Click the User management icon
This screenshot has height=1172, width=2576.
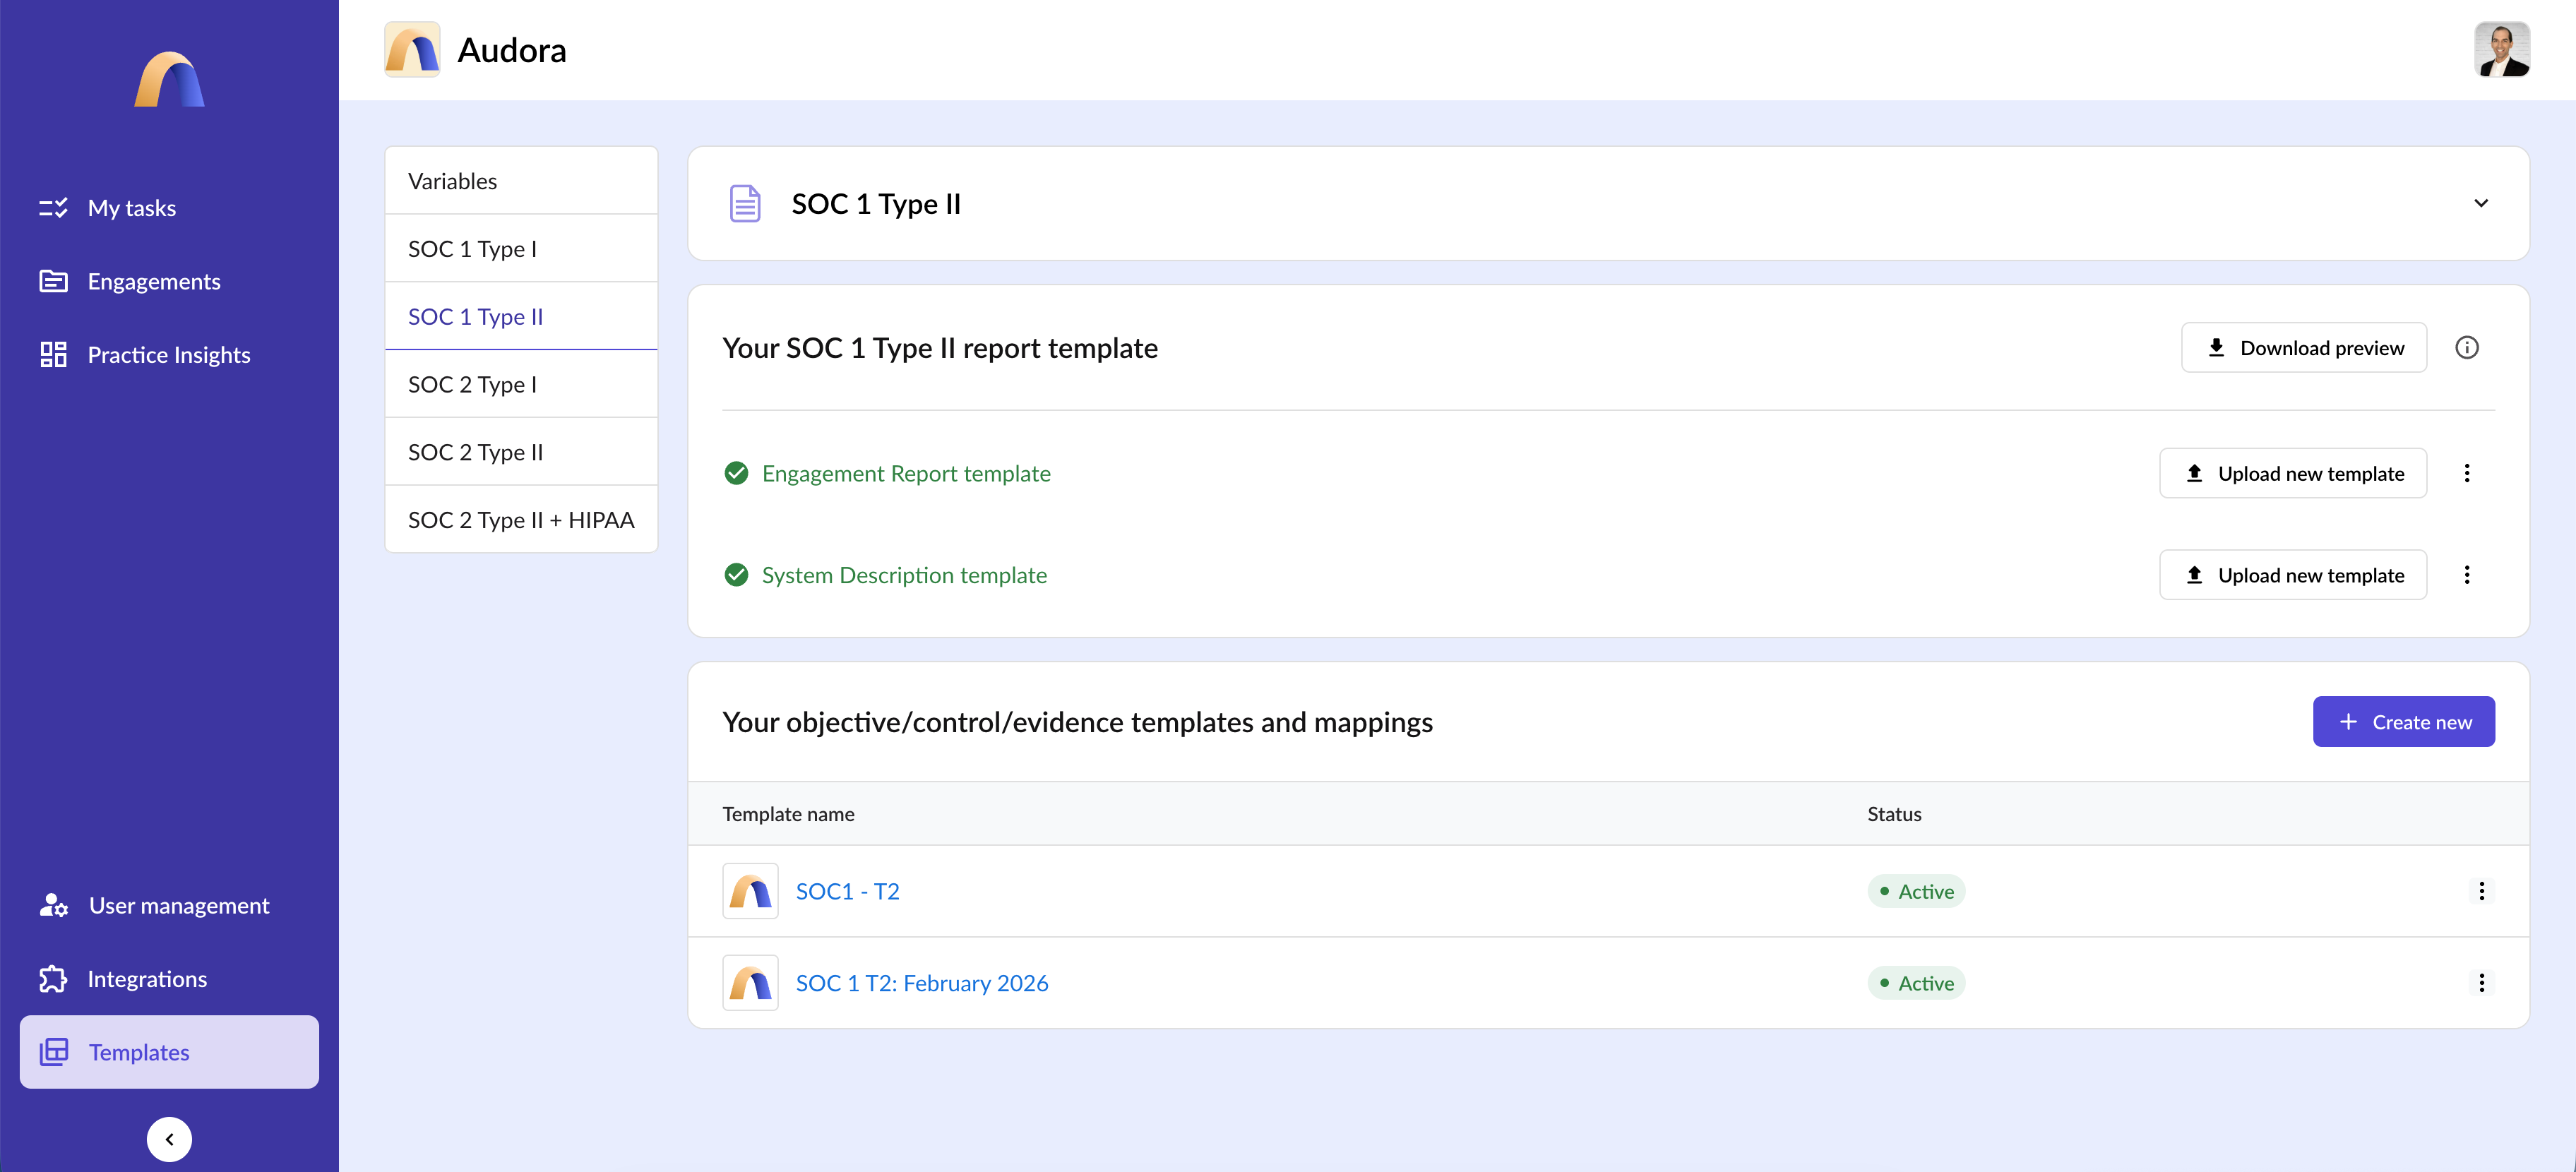(53, 905)
